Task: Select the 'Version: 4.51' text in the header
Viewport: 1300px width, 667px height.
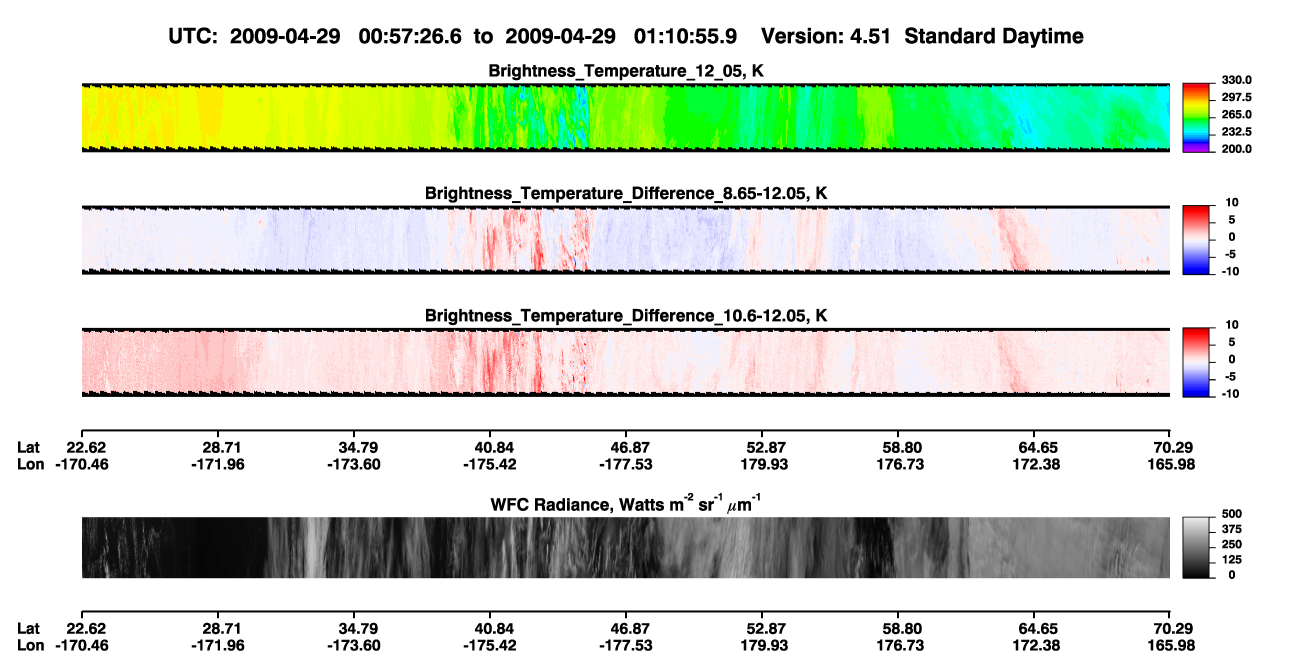Action: point(826,36)
